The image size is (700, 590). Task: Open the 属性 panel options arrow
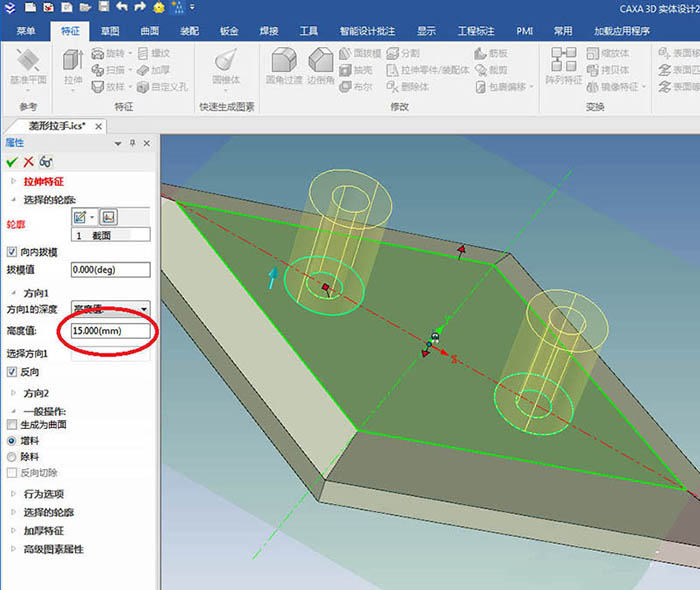tap(118, 144)
